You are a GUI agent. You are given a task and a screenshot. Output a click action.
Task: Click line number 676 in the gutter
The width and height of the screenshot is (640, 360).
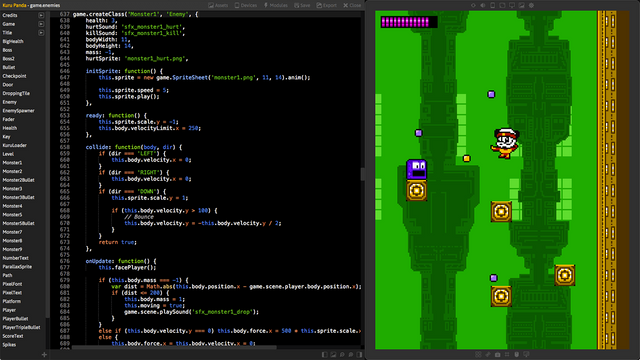pos(64,261)
